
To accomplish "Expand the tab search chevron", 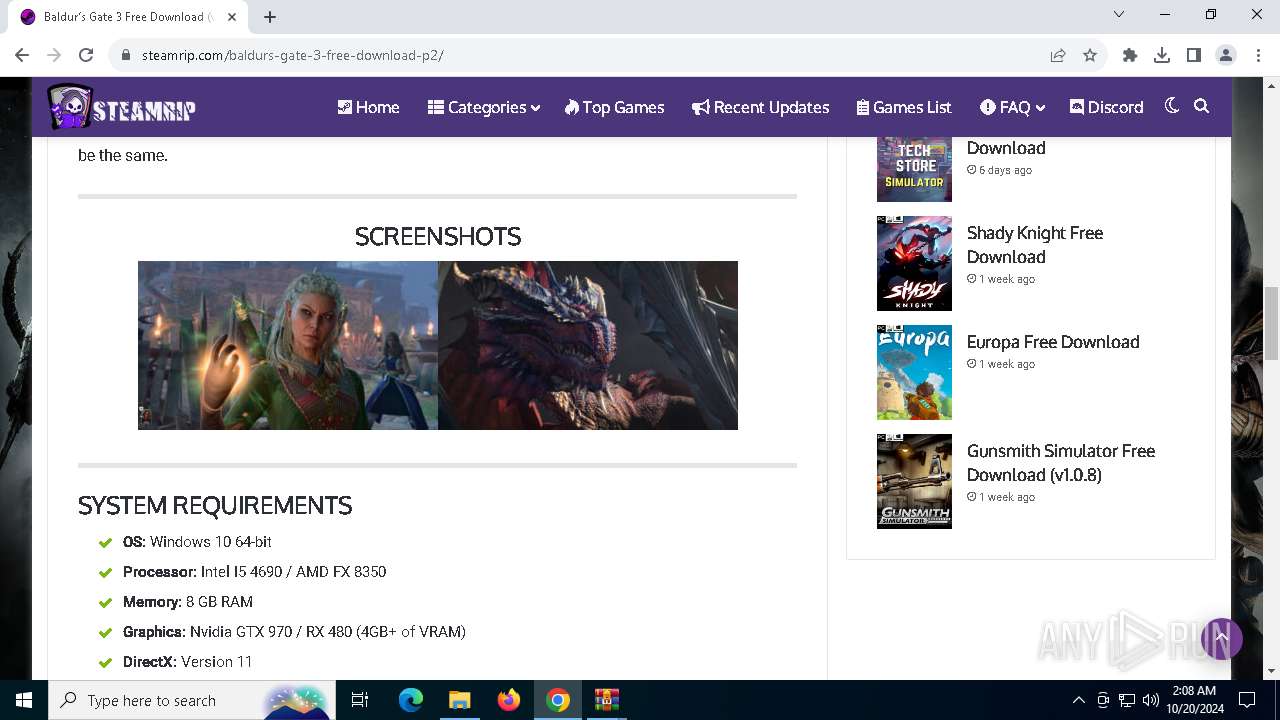I will click(1119, 15).
